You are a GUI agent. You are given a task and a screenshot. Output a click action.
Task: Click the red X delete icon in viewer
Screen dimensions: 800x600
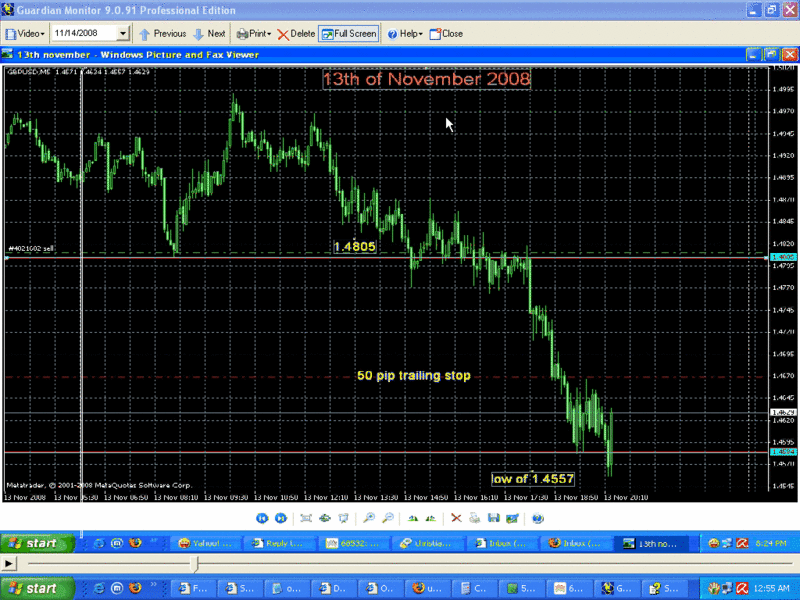456,518
